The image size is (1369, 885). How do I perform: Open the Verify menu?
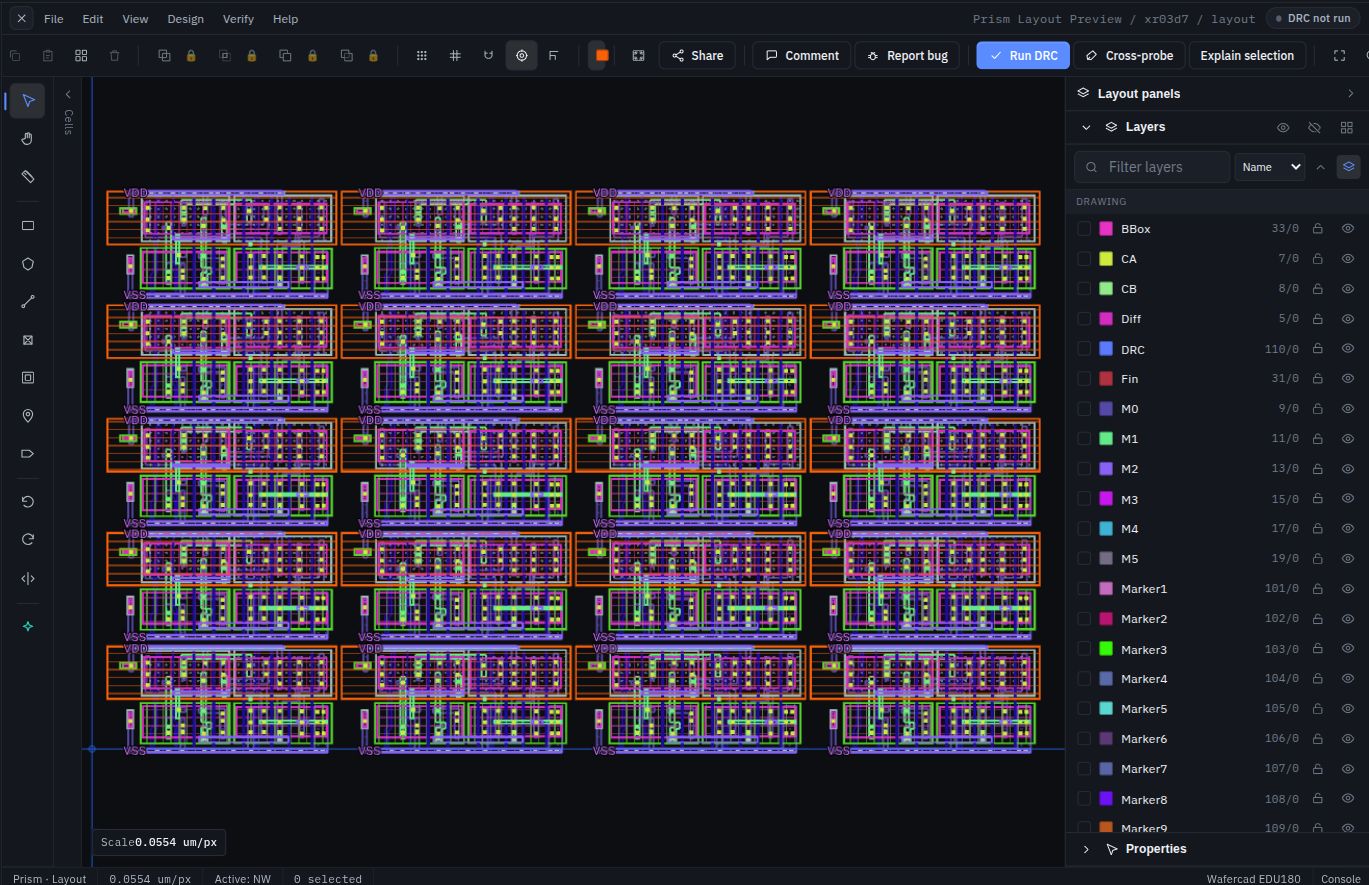click(238, 19)
